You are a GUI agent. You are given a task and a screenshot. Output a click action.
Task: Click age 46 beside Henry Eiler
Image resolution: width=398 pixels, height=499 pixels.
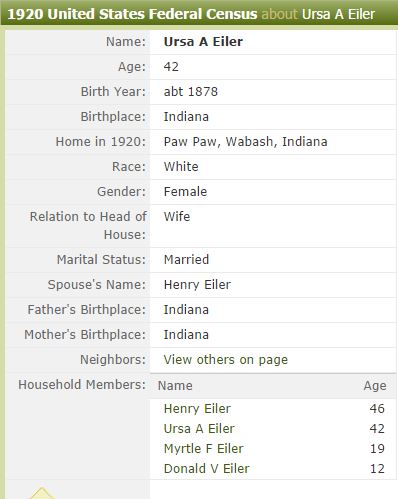[377, 409]
